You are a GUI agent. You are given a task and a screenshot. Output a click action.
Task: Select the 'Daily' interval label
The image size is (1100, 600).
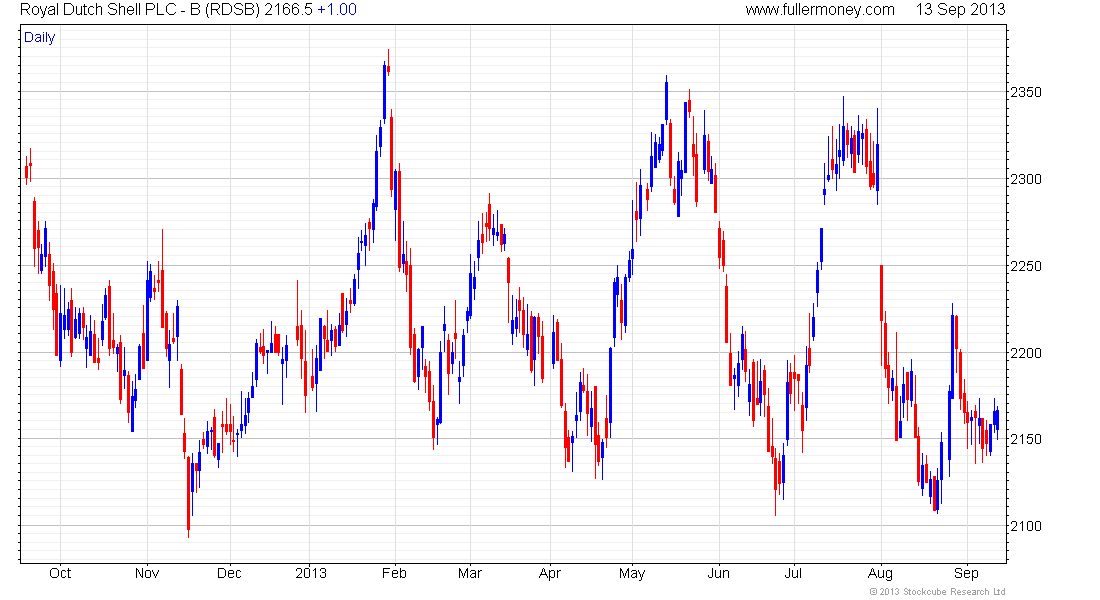pyautogui.click(x=39, y=37)
